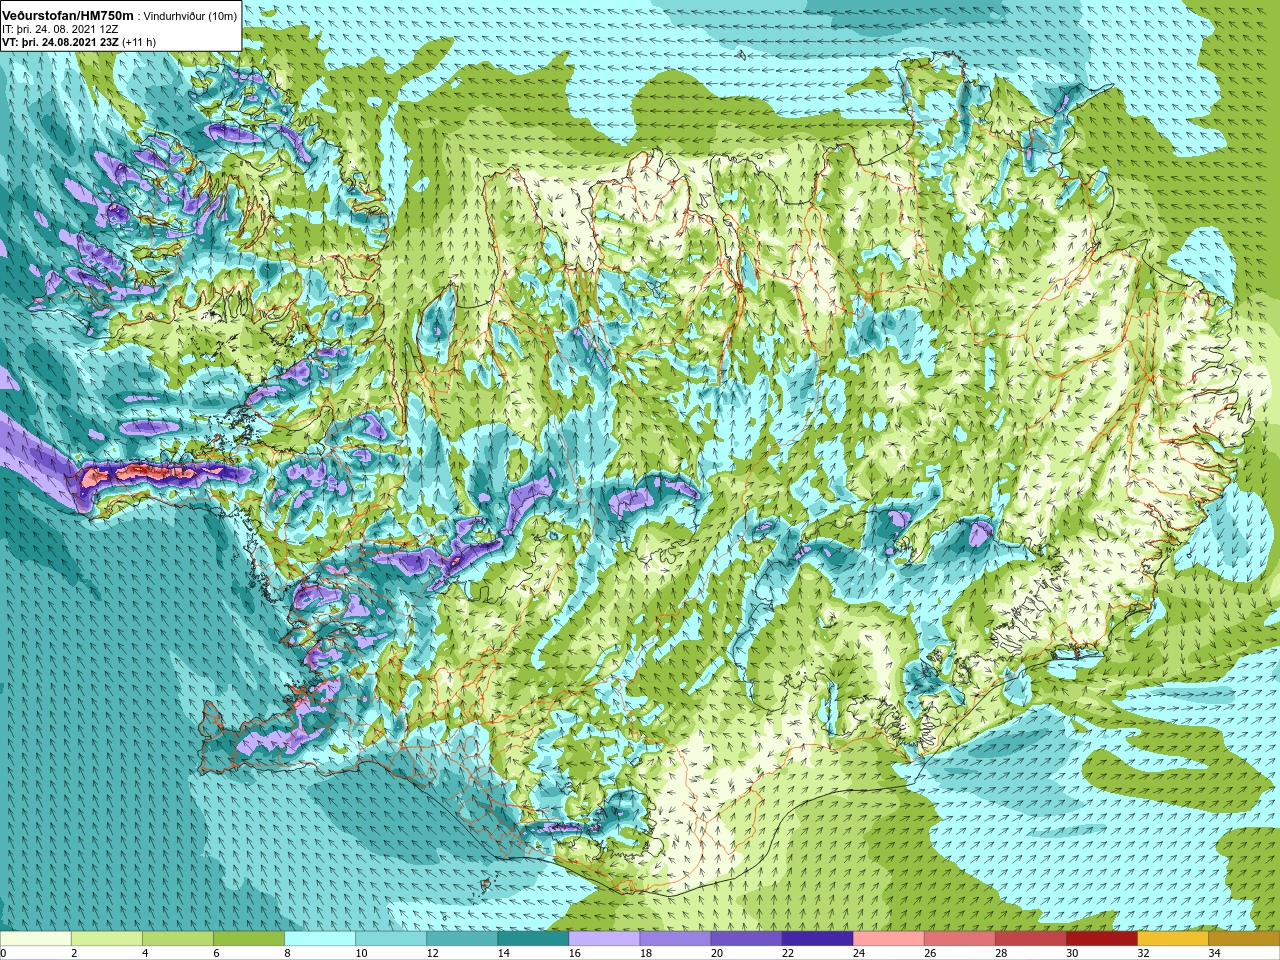Viewport: 1280px width, 960px height.
Task: Click the '10' legend scale label
Action: point(361,953)
